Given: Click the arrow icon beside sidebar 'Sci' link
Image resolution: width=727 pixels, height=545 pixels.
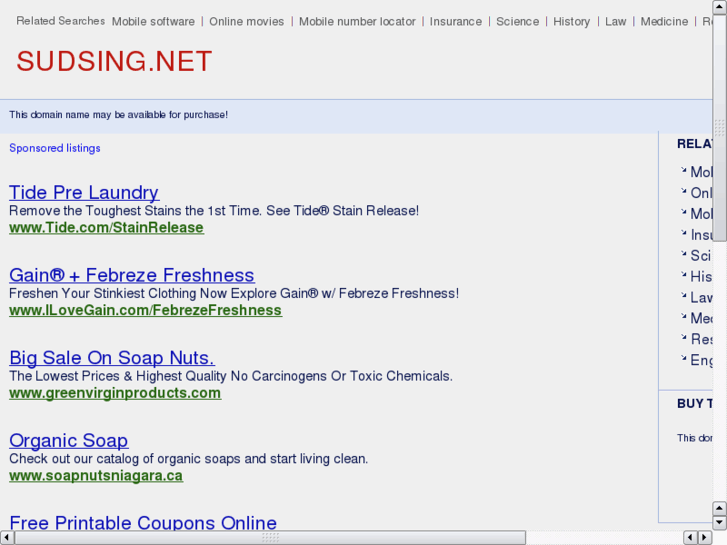Looking at the screenshot, I should click(683, 253).
